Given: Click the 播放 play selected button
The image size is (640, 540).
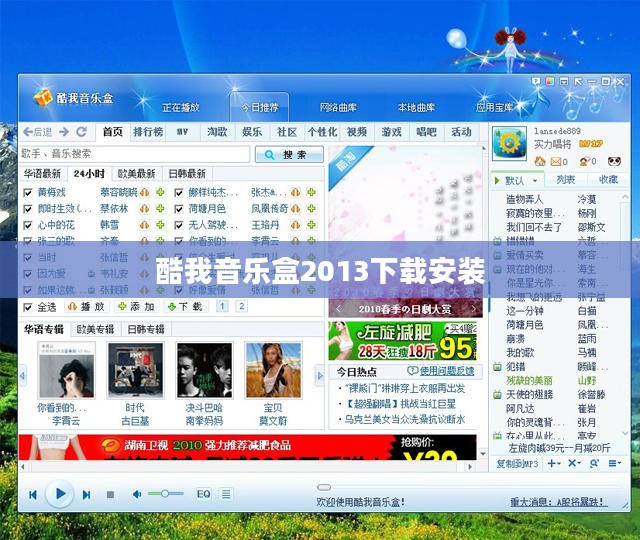Looking at the screenshot, I should click(87, 307).
